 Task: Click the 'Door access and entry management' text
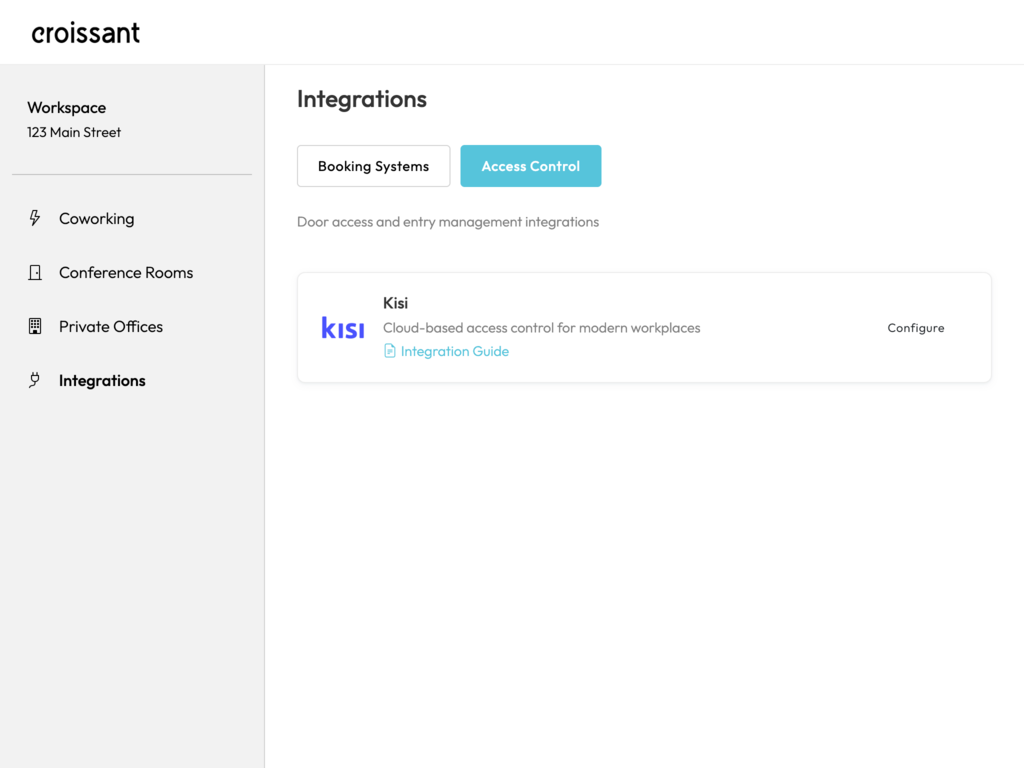(448, 222)
